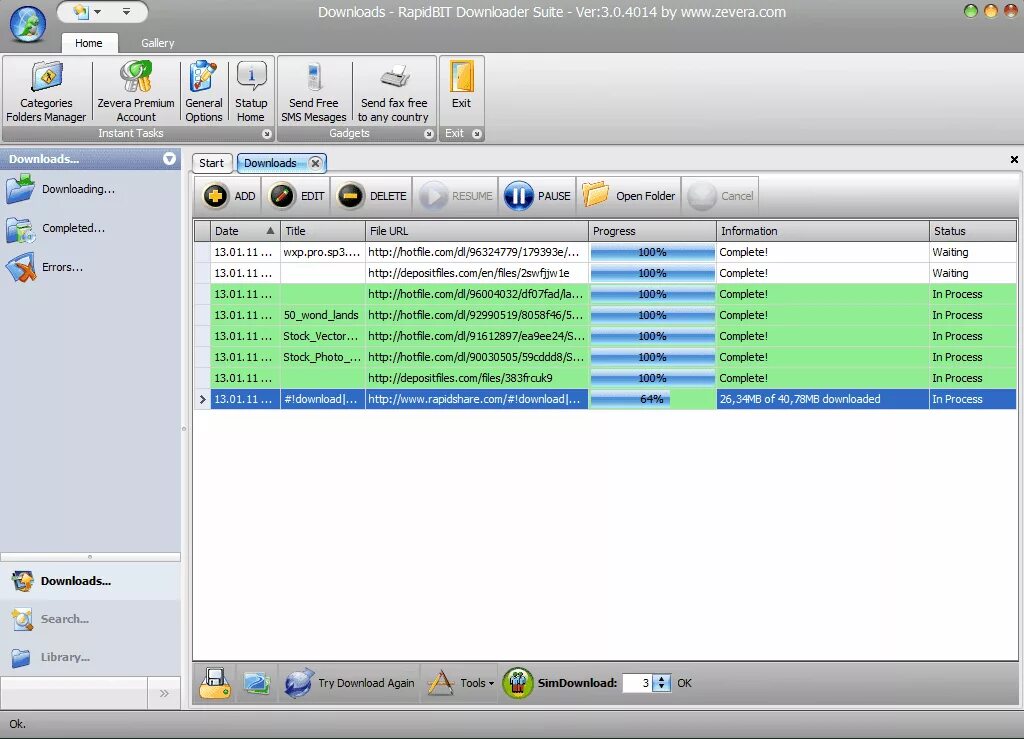Click Open Folder in the toolbar
The width and height of the screenshot is (1024, 739).
point(629,196)
